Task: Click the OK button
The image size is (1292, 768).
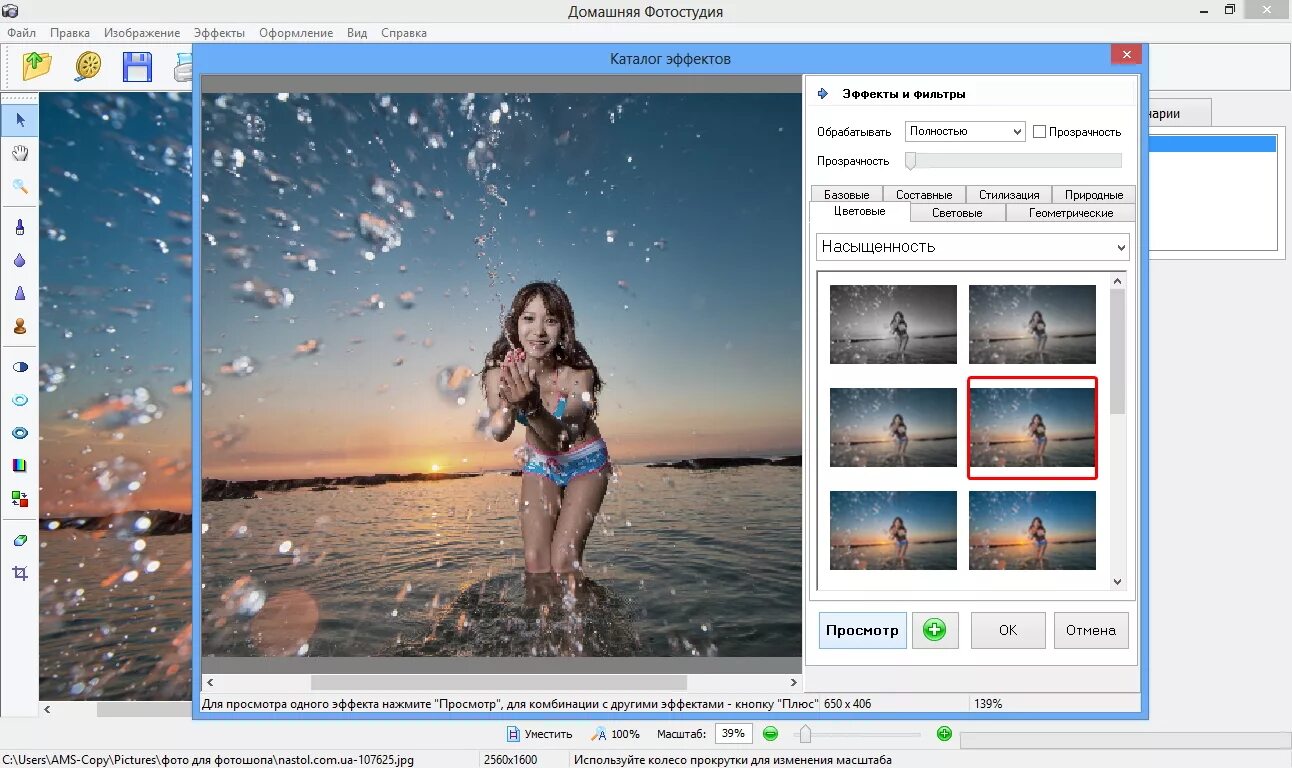Action: tap(1008, 630)
